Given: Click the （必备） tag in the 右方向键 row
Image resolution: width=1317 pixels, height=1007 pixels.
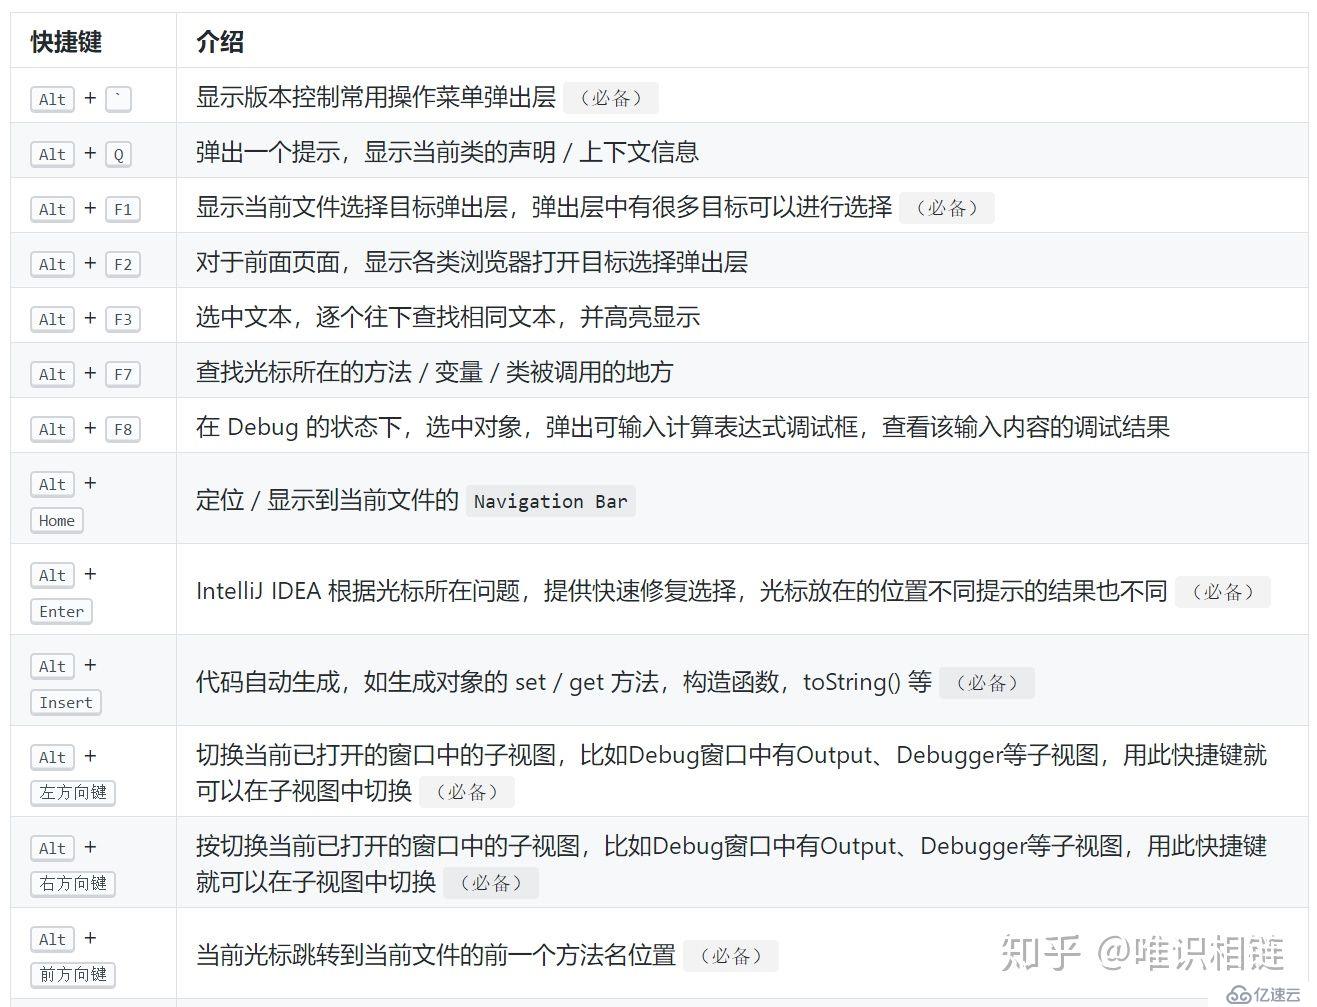Looking at the screenshot, I should click(x=491, y=882).
